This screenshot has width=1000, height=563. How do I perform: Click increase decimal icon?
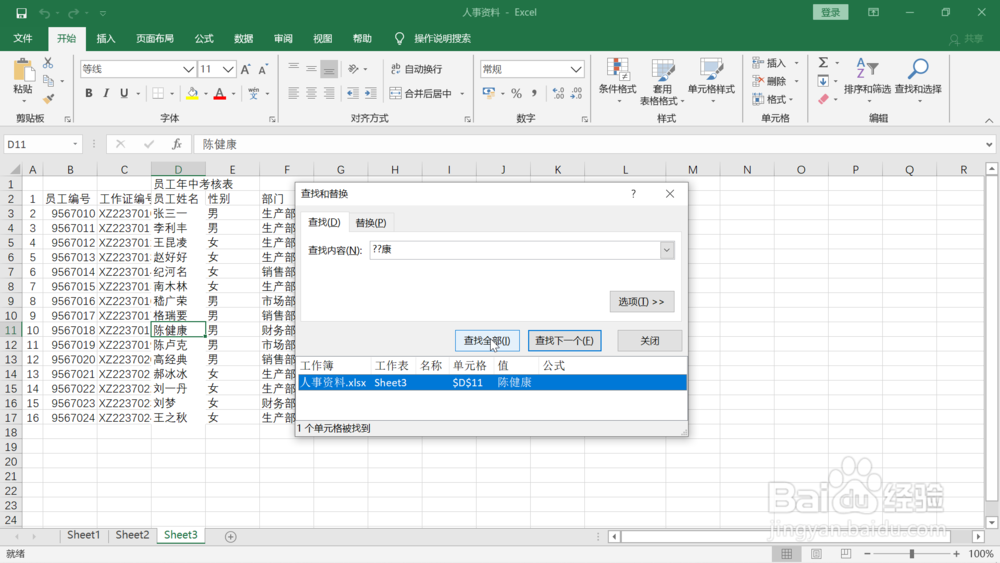tap(558, 93)
